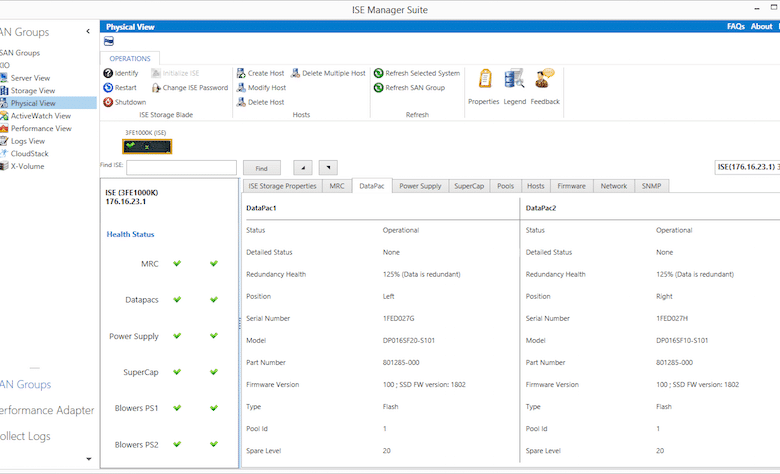
Task: Click first Blowers PS2 health check mark
Action: click(x=177, y=444)
